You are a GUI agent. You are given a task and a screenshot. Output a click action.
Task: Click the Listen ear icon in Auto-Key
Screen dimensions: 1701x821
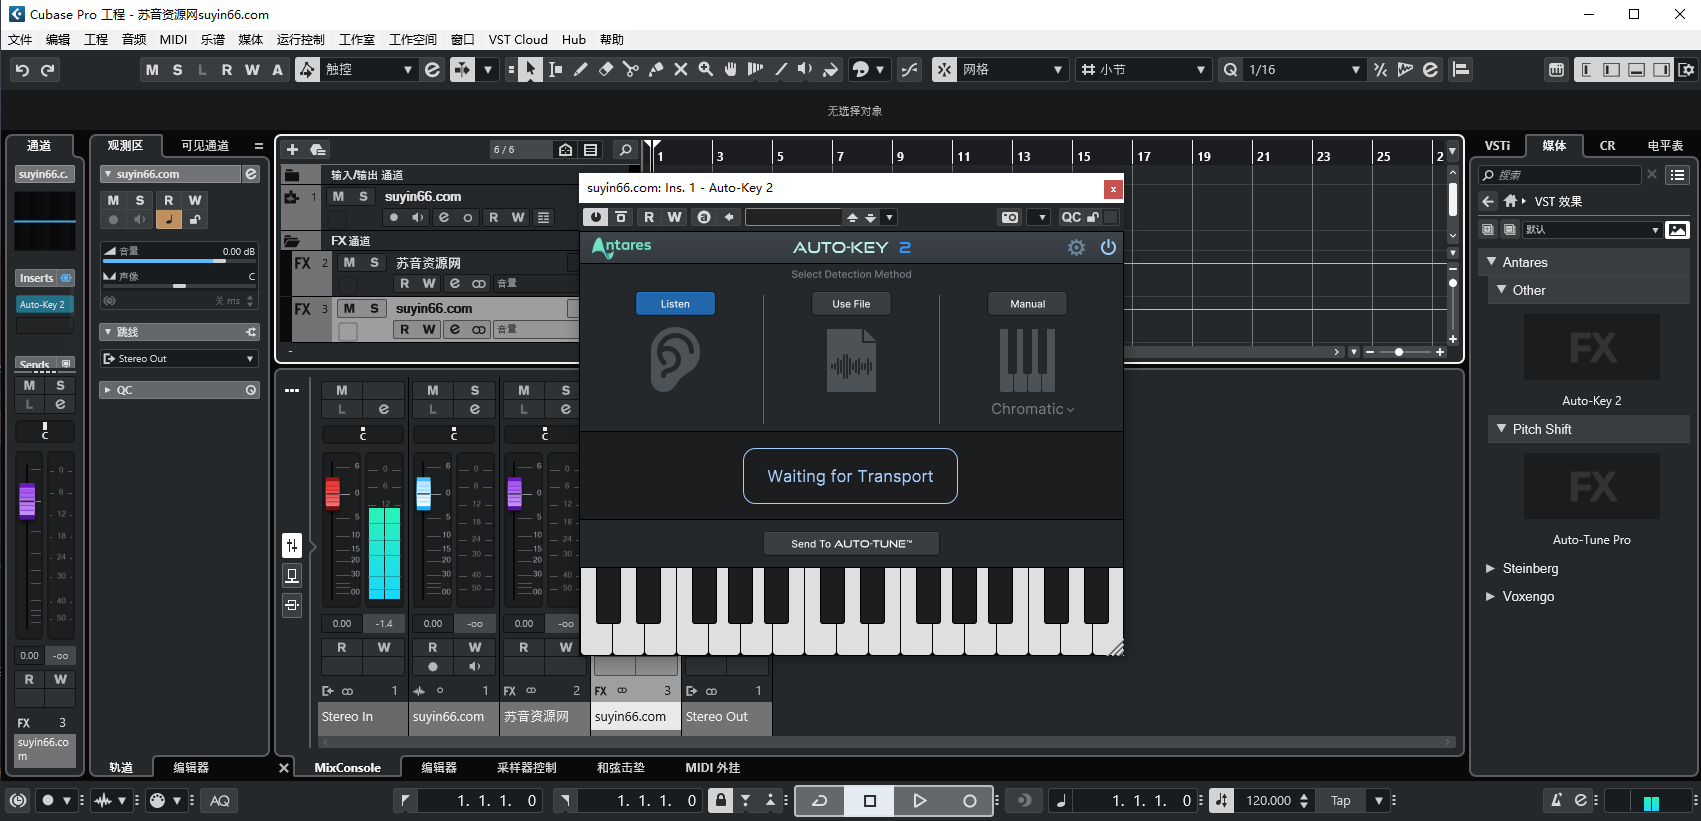(x=675, y=361)
